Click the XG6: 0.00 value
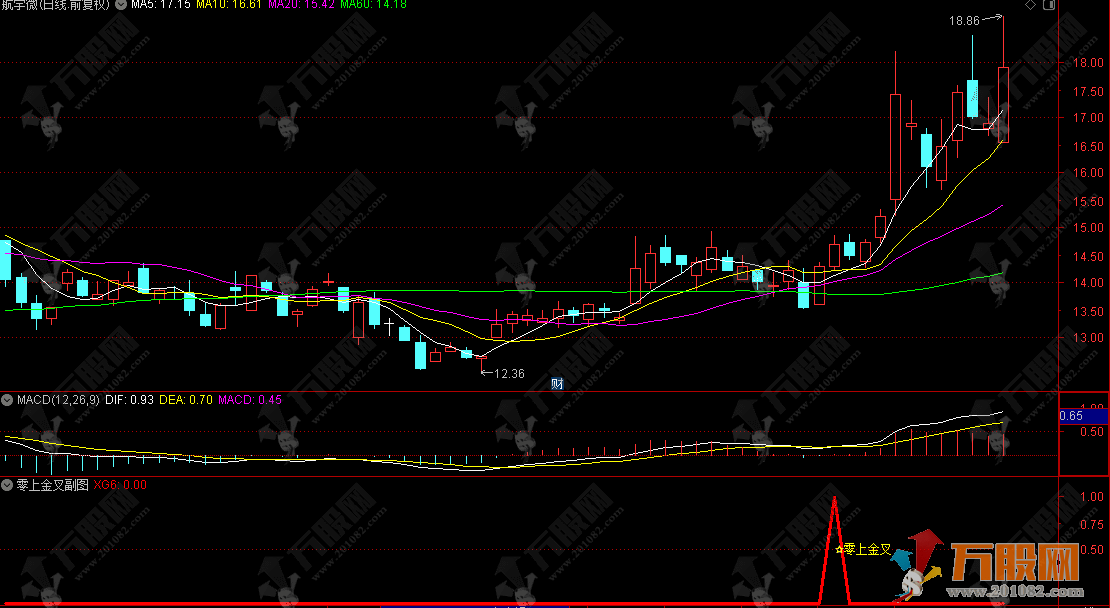The height and width of the screenshot is (608, 1110). 120,485
